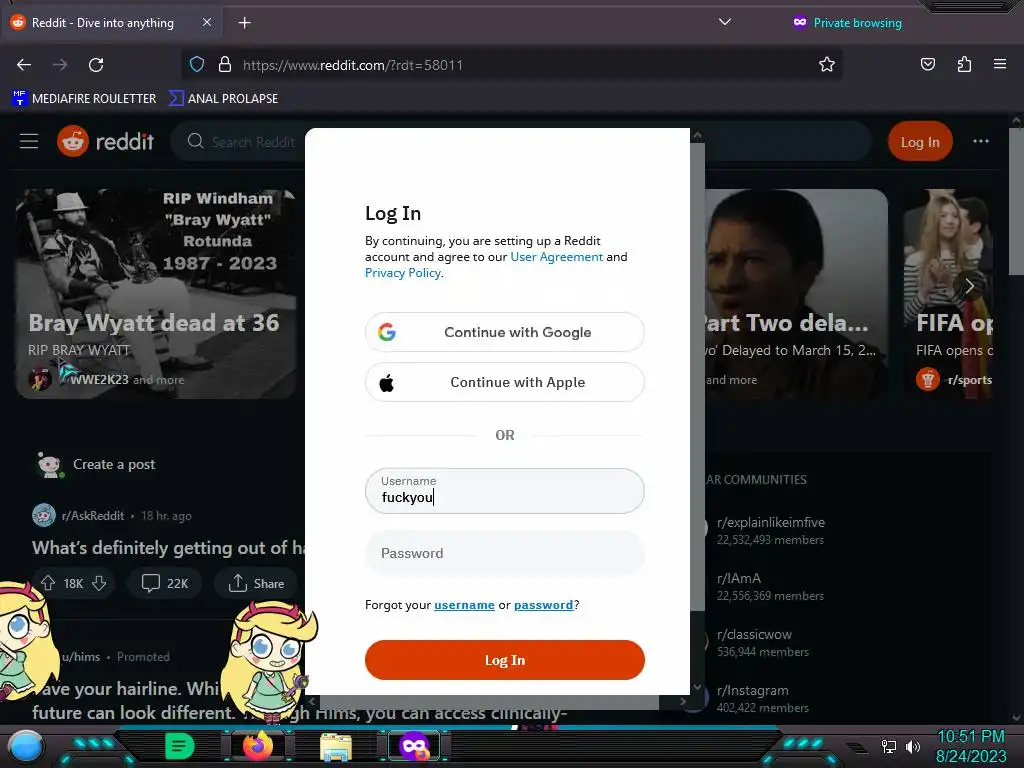The width and height of the screenshot is (1024, 768).
Task: Click the browser back arrow
Action: pyautogui.click(x=24, y=65)
